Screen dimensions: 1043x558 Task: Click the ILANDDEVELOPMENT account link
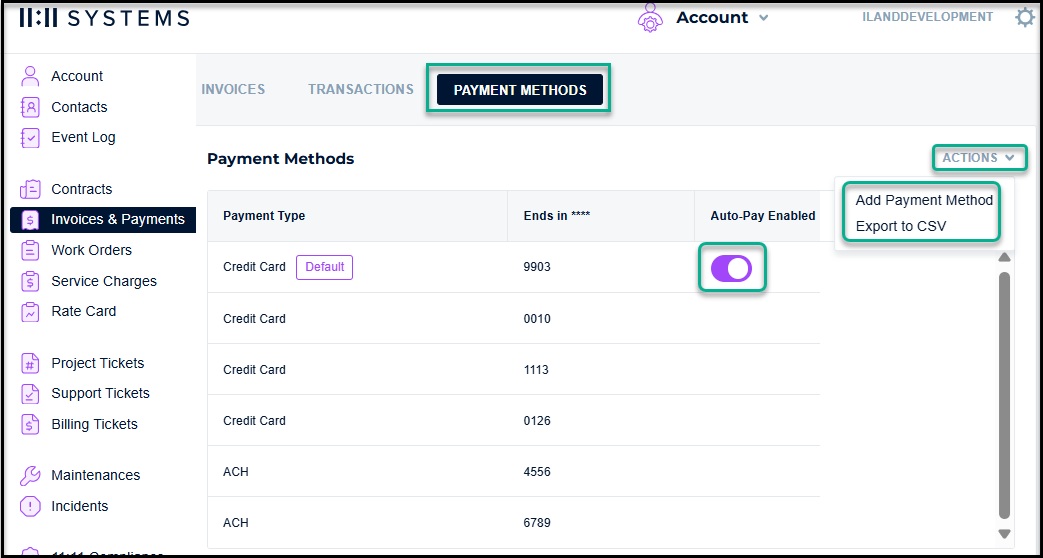point(927,17)
